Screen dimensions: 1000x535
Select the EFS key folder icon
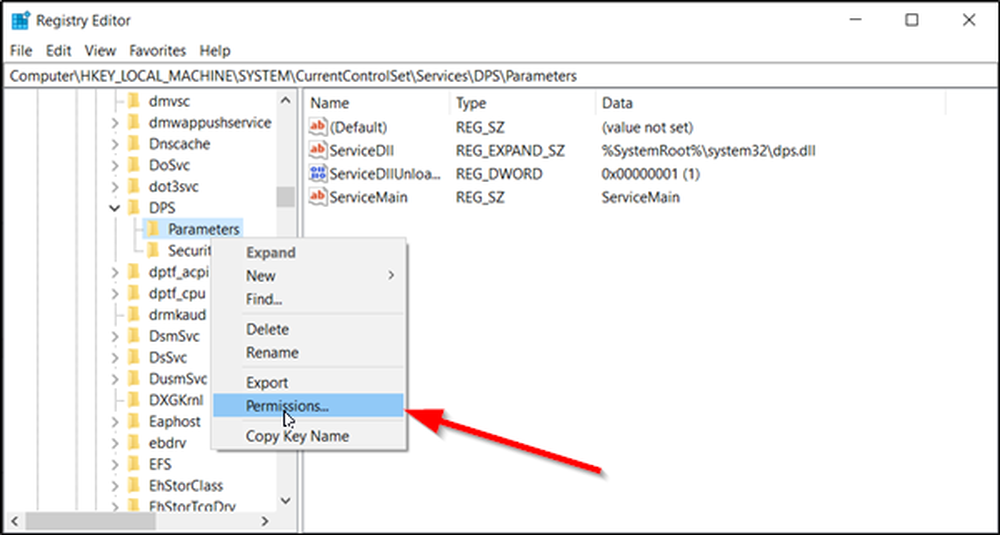coord(135,464)
